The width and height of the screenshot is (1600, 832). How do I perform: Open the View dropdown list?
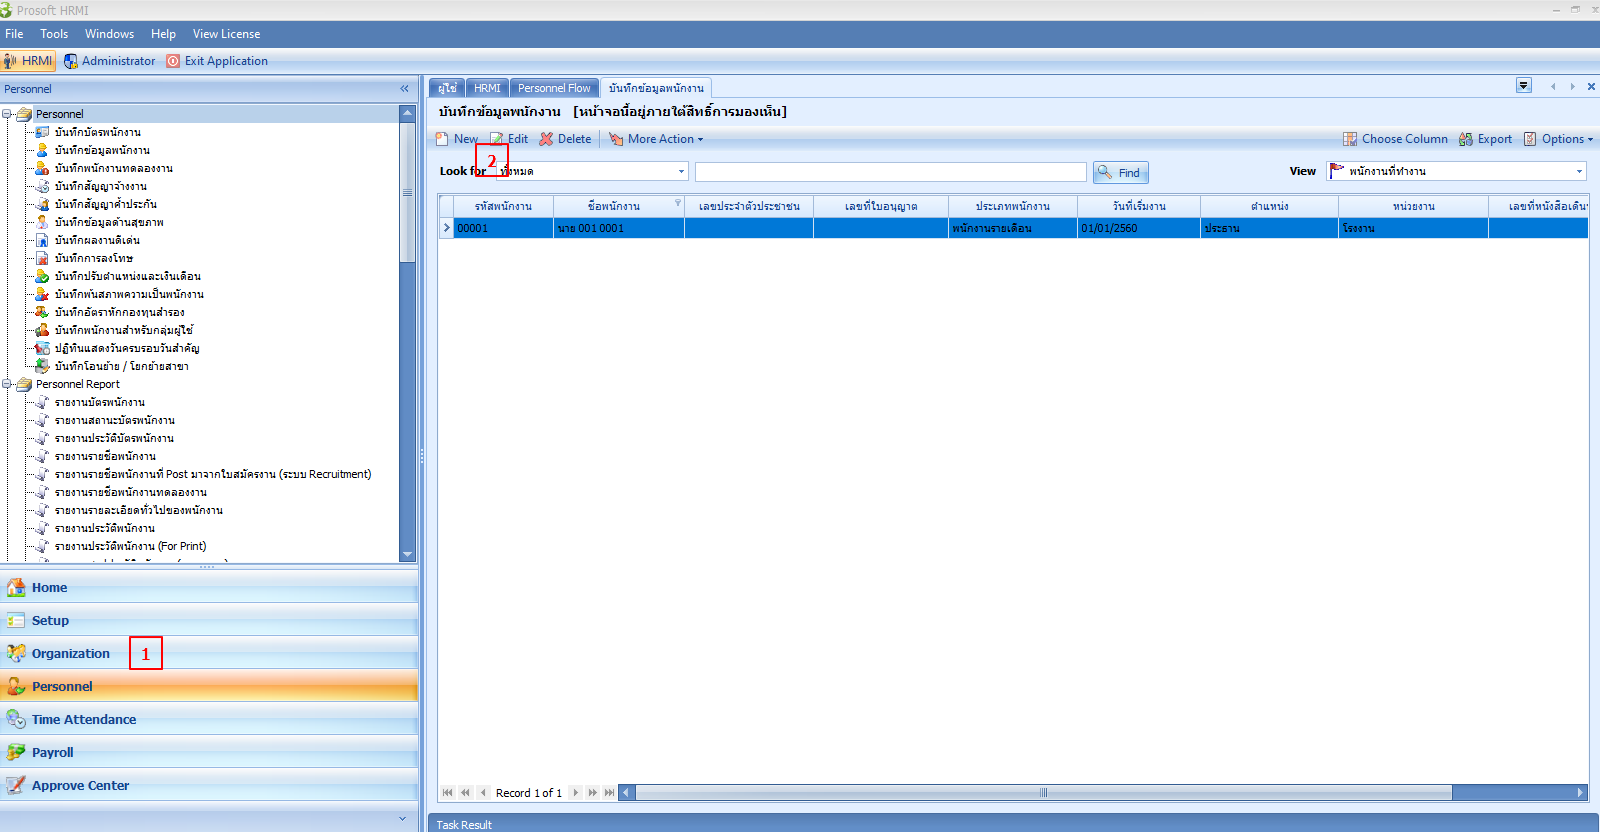pos(1579,171)
